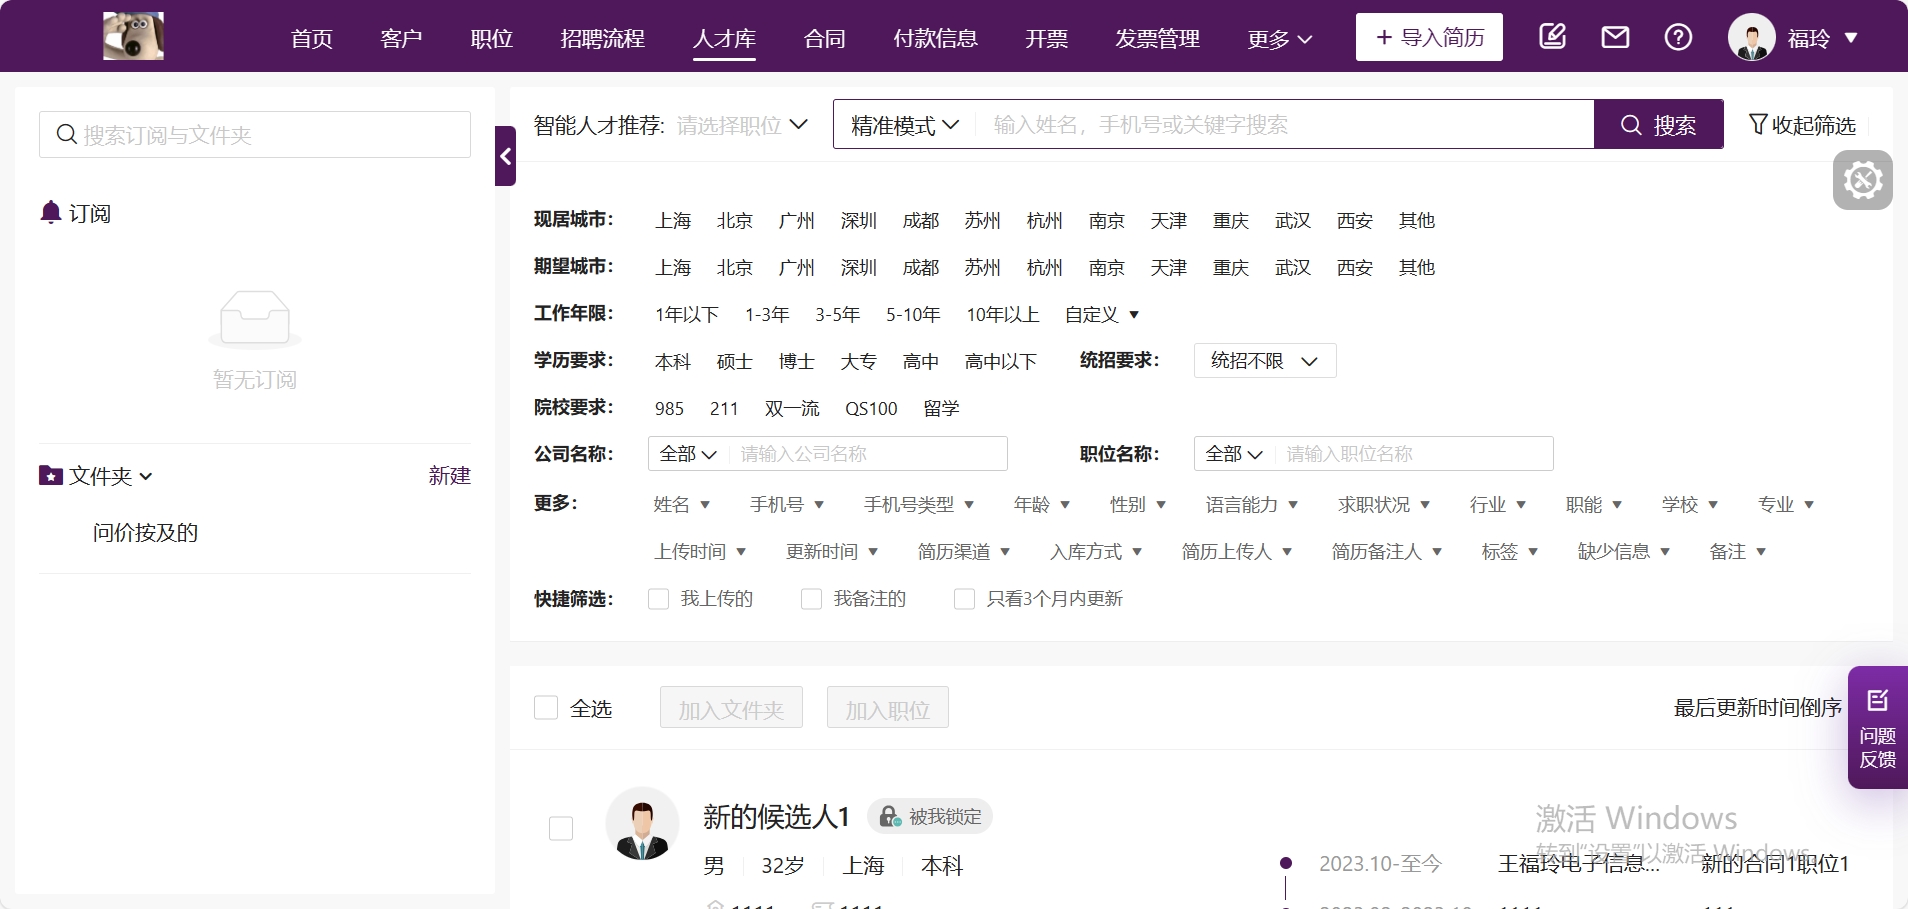Select 上海 in 现居城市 row
Screen dimensions: 1908x909
pos(673,221)
